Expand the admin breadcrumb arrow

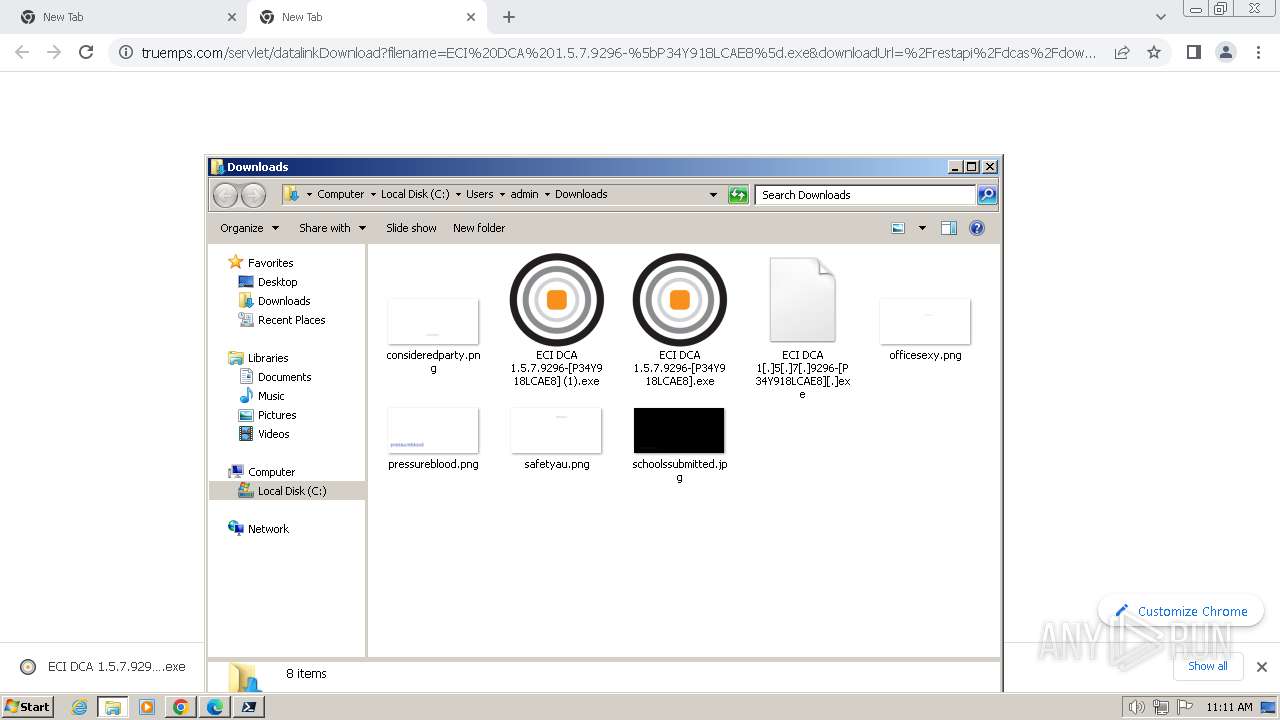point(546,195)
